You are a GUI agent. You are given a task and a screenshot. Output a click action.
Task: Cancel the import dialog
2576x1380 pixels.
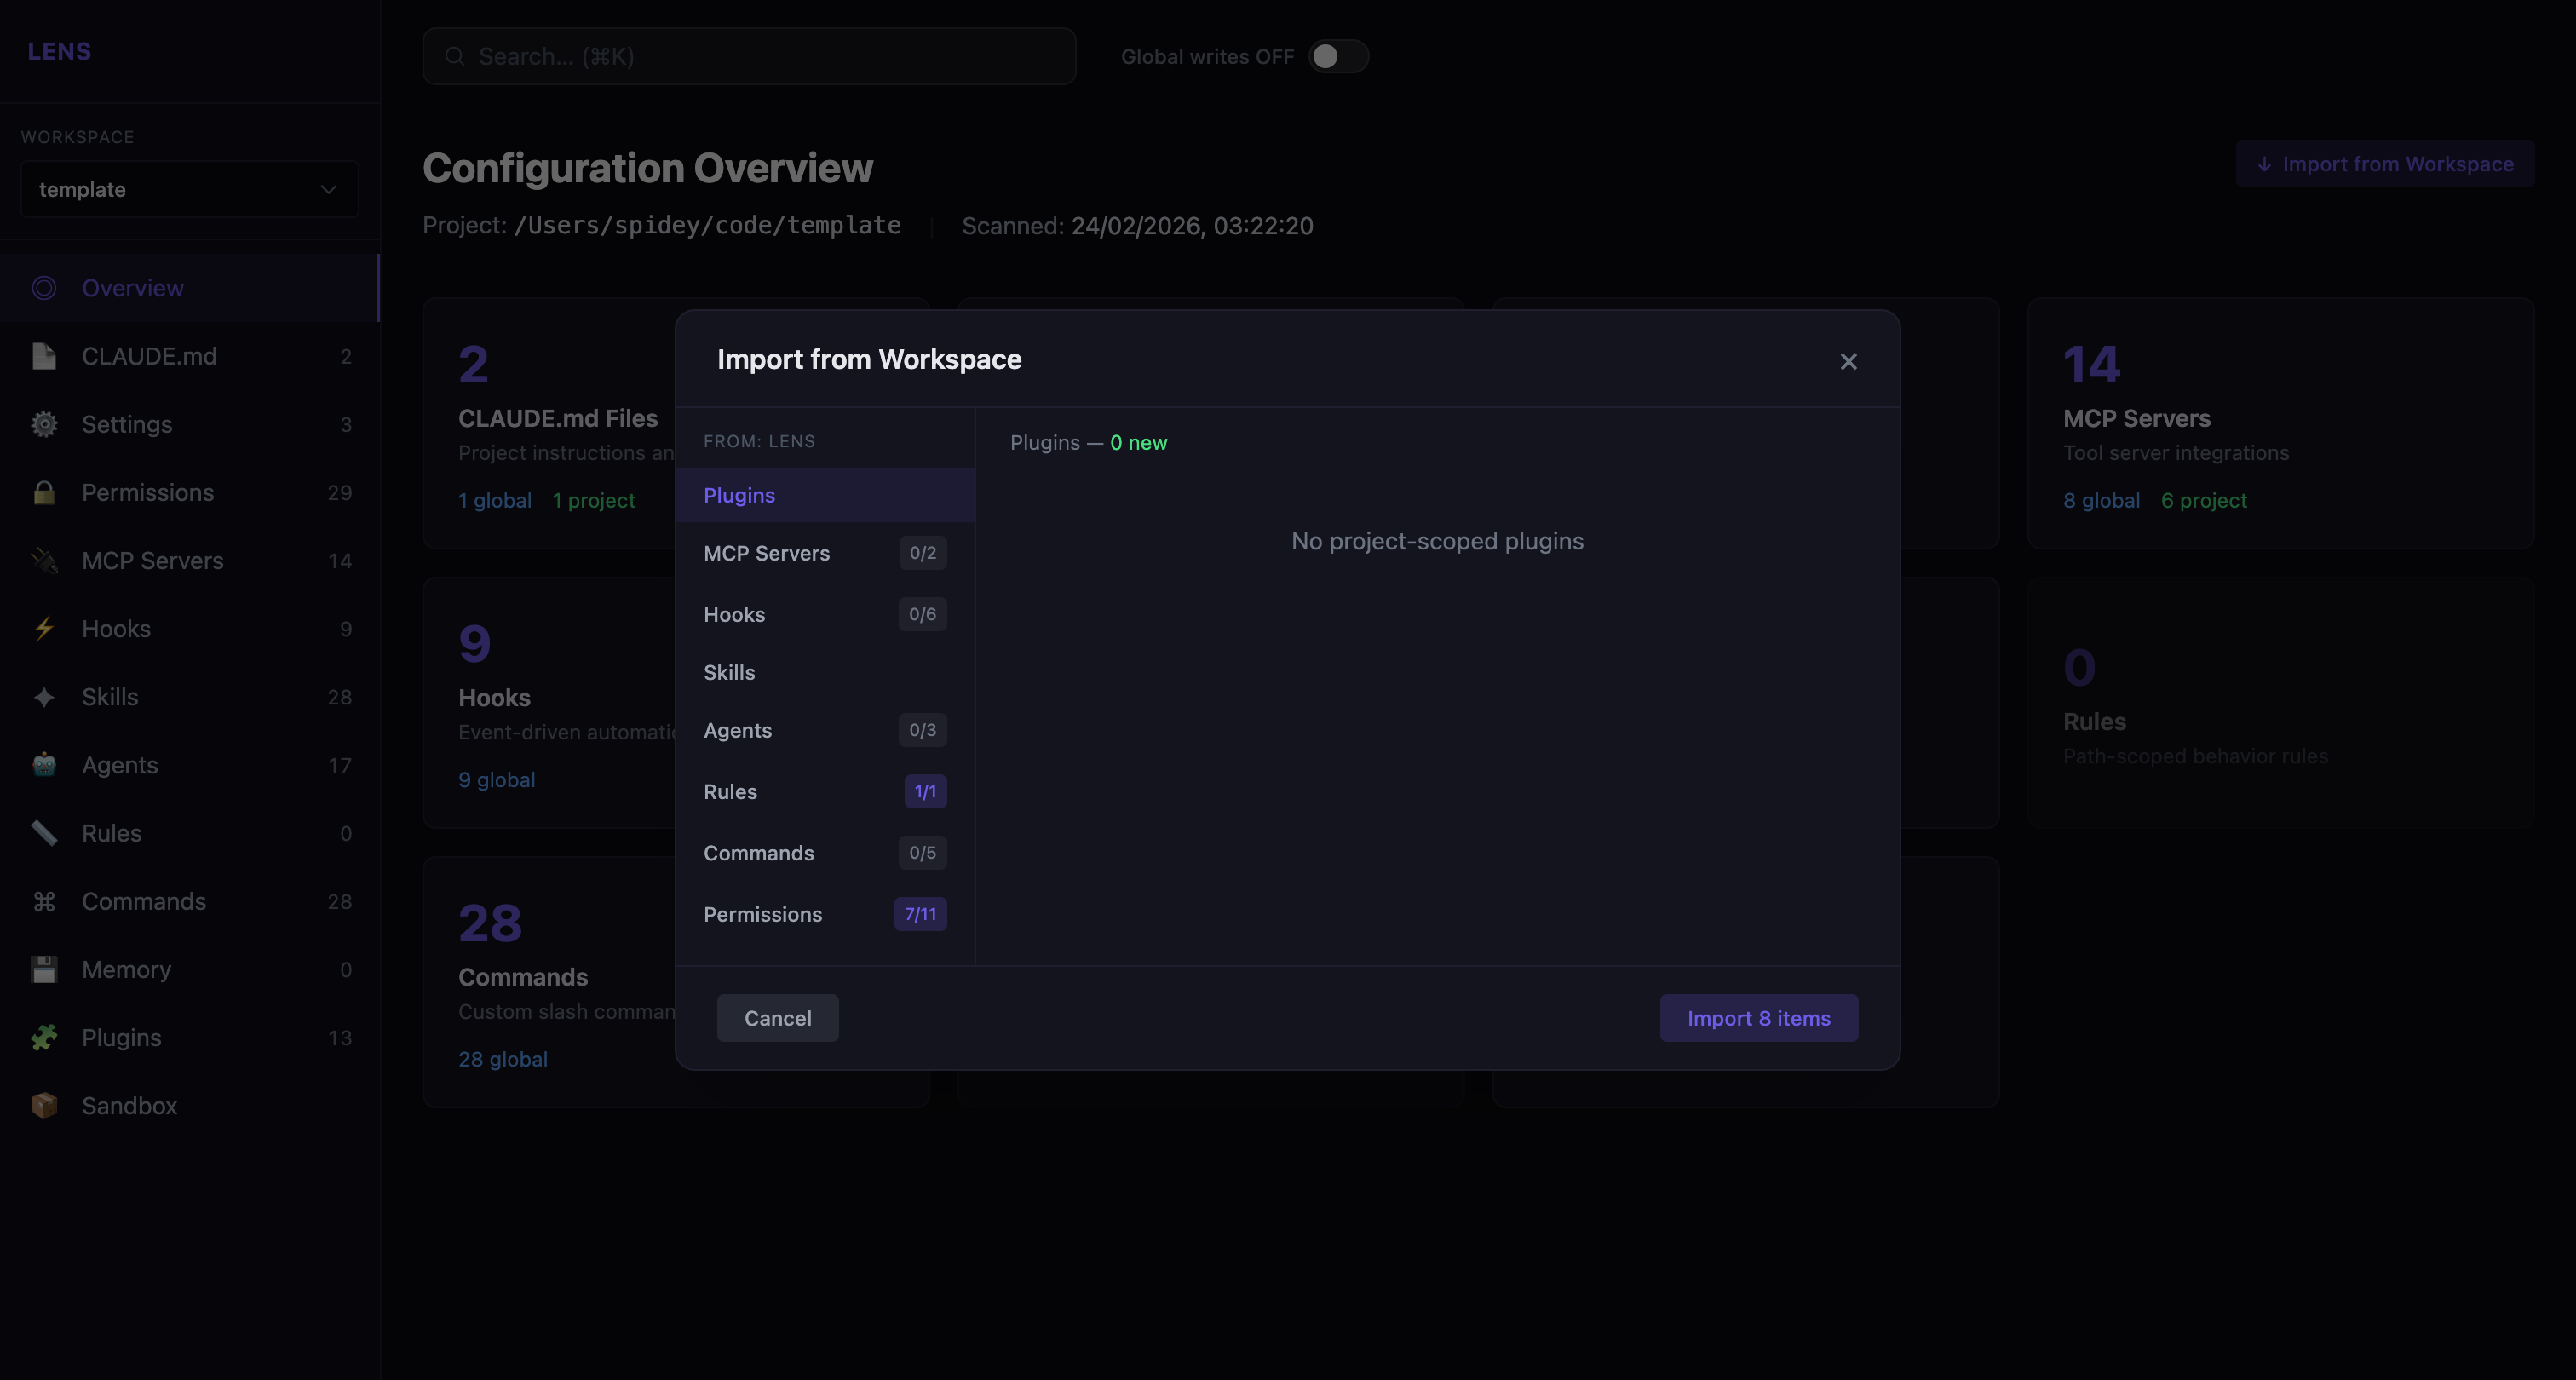coord(777,1018)
